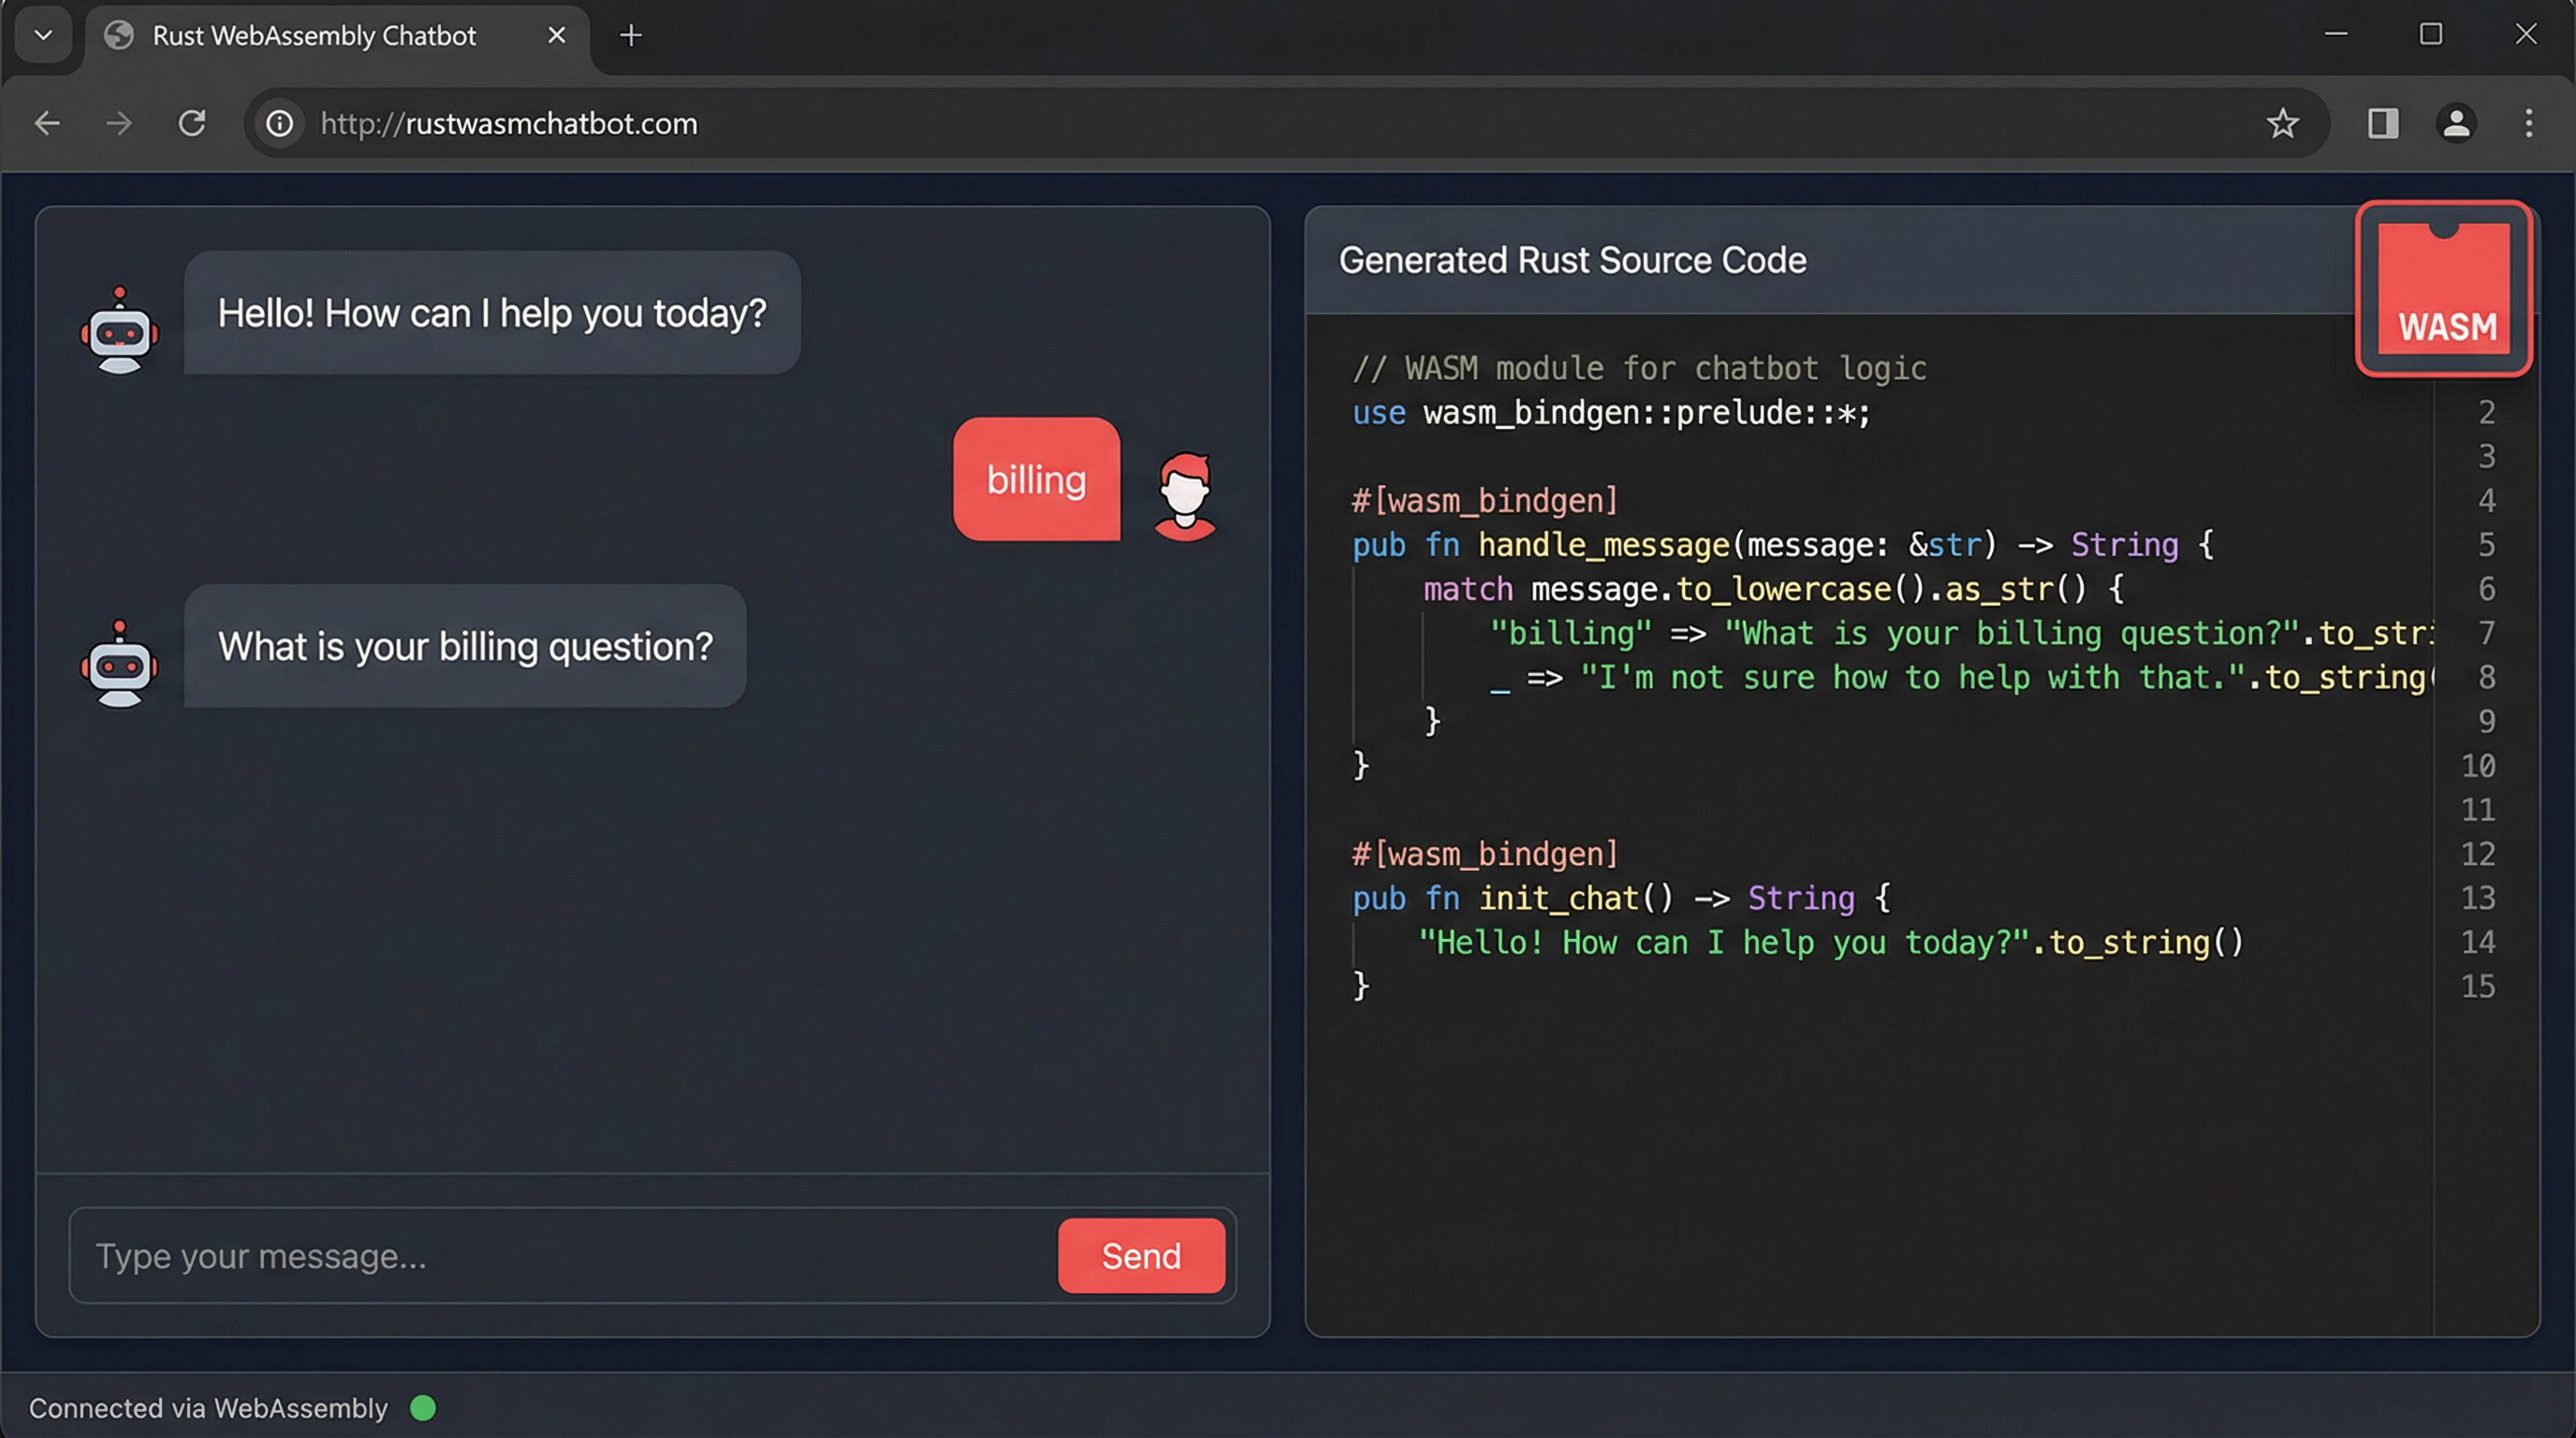Go back to the previous page
The image size is (2576, 1438).
pos(47,124)
